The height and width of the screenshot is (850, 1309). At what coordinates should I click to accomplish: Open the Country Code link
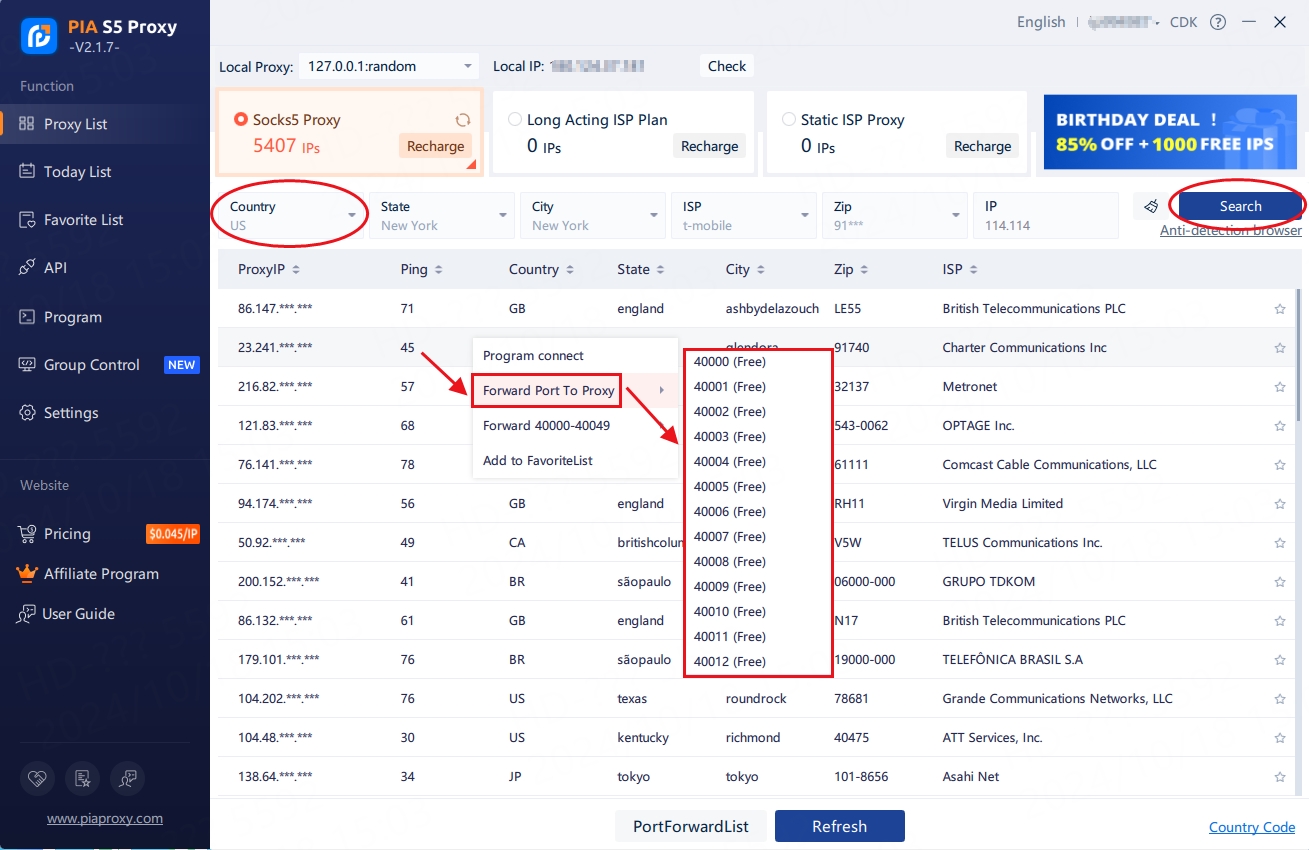point(1251,827)
